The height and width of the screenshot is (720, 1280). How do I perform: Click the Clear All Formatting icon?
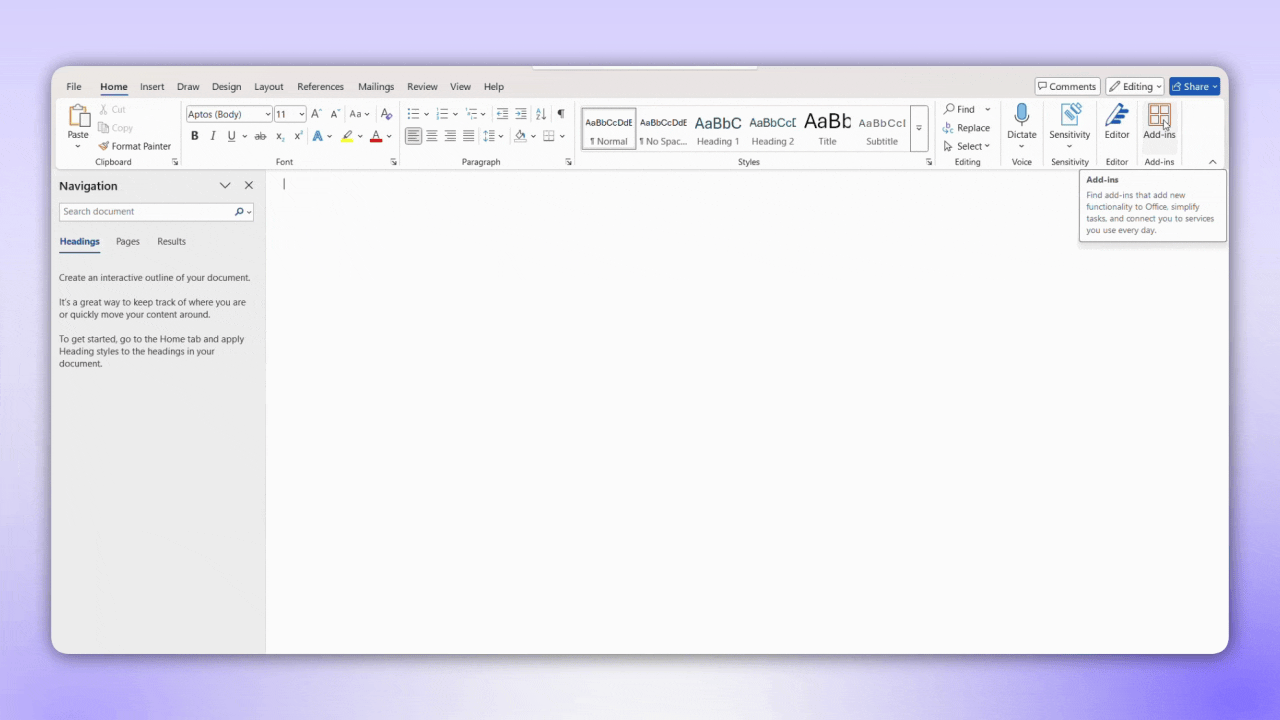[x=387, y=114]
